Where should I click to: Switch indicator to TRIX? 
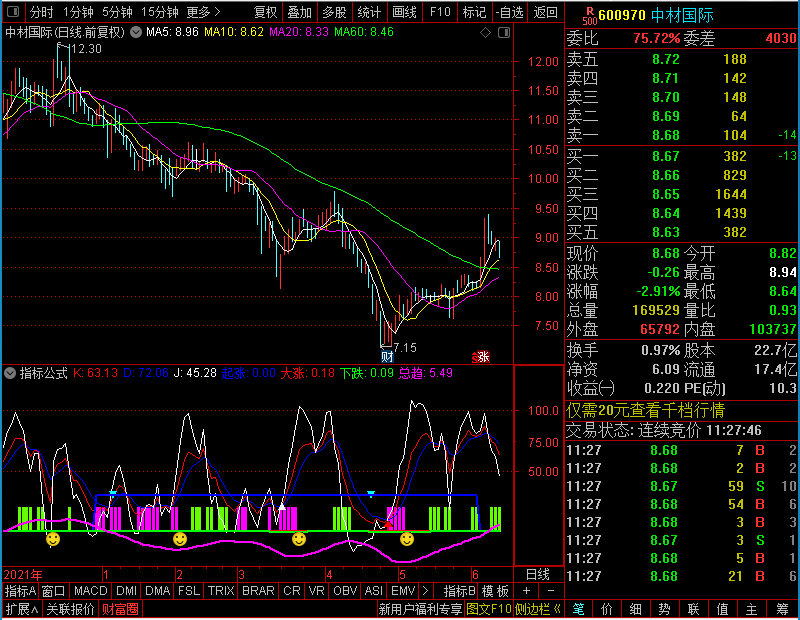221,591
